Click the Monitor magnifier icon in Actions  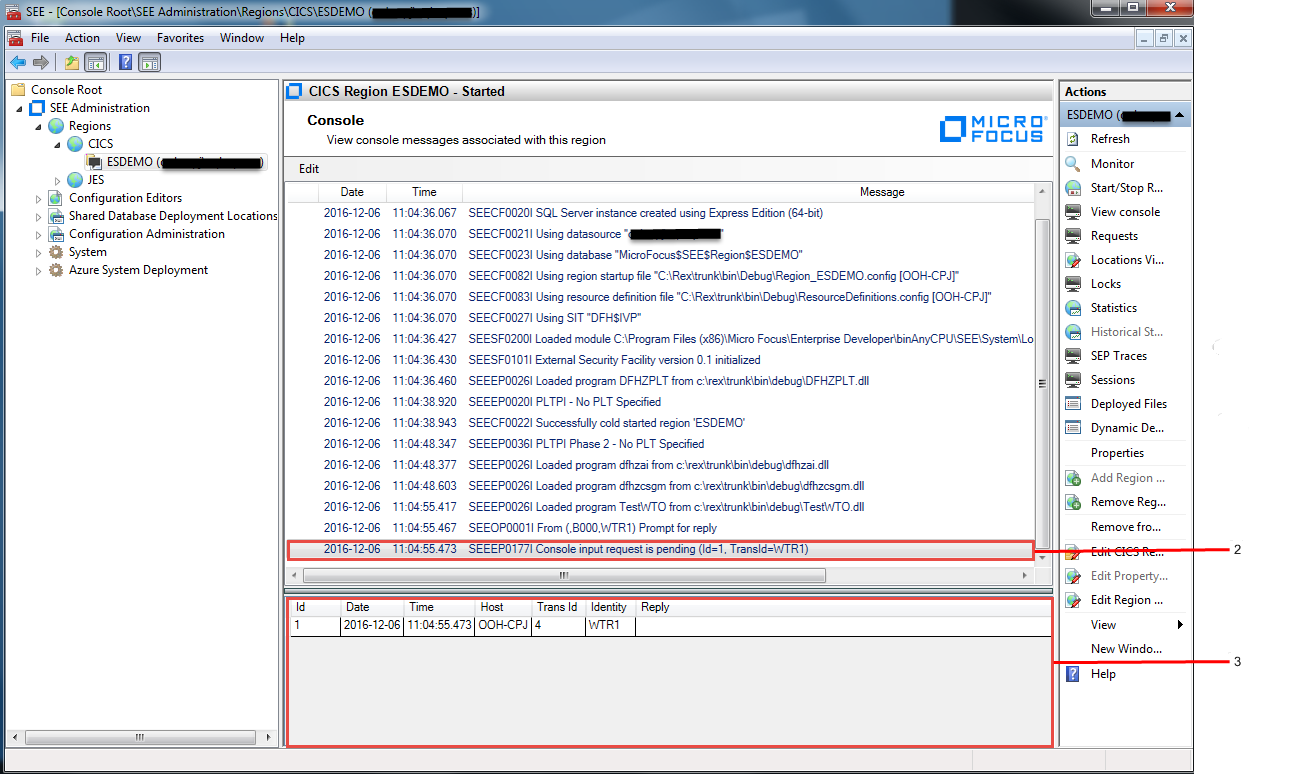click(x=1073, y=164)
